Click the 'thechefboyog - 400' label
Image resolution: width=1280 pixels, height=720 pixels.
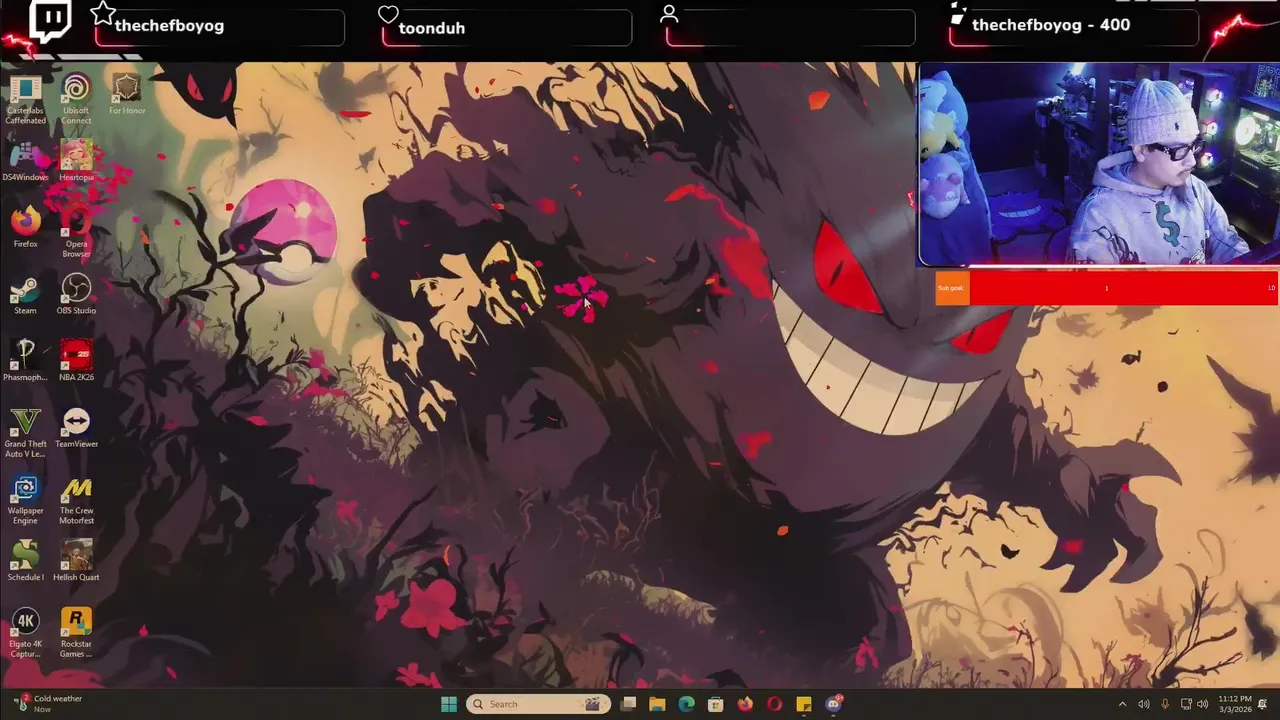coord(1051,25)
